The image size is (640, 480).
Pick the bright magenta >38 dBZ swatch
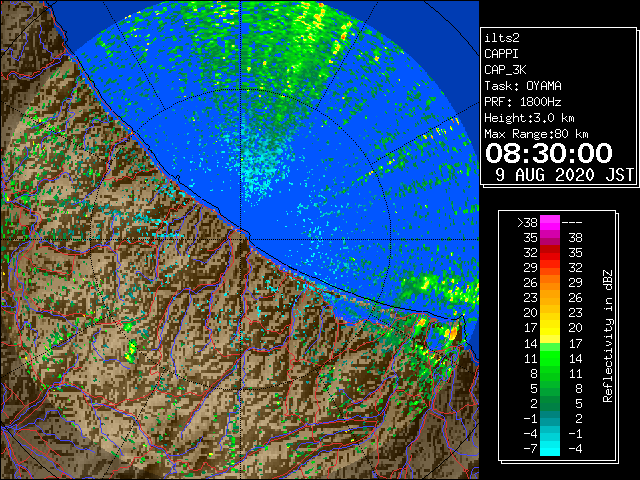[x=550, y=223]
